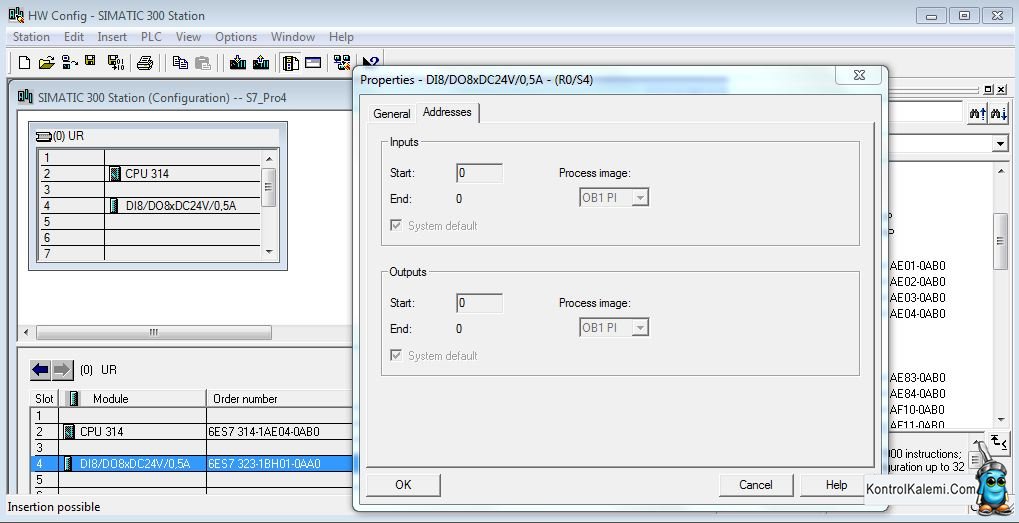Click the Outputs Start address field
Image resolution: width=1019 pixels, height=523 pixels.
(x=480, y=303)
